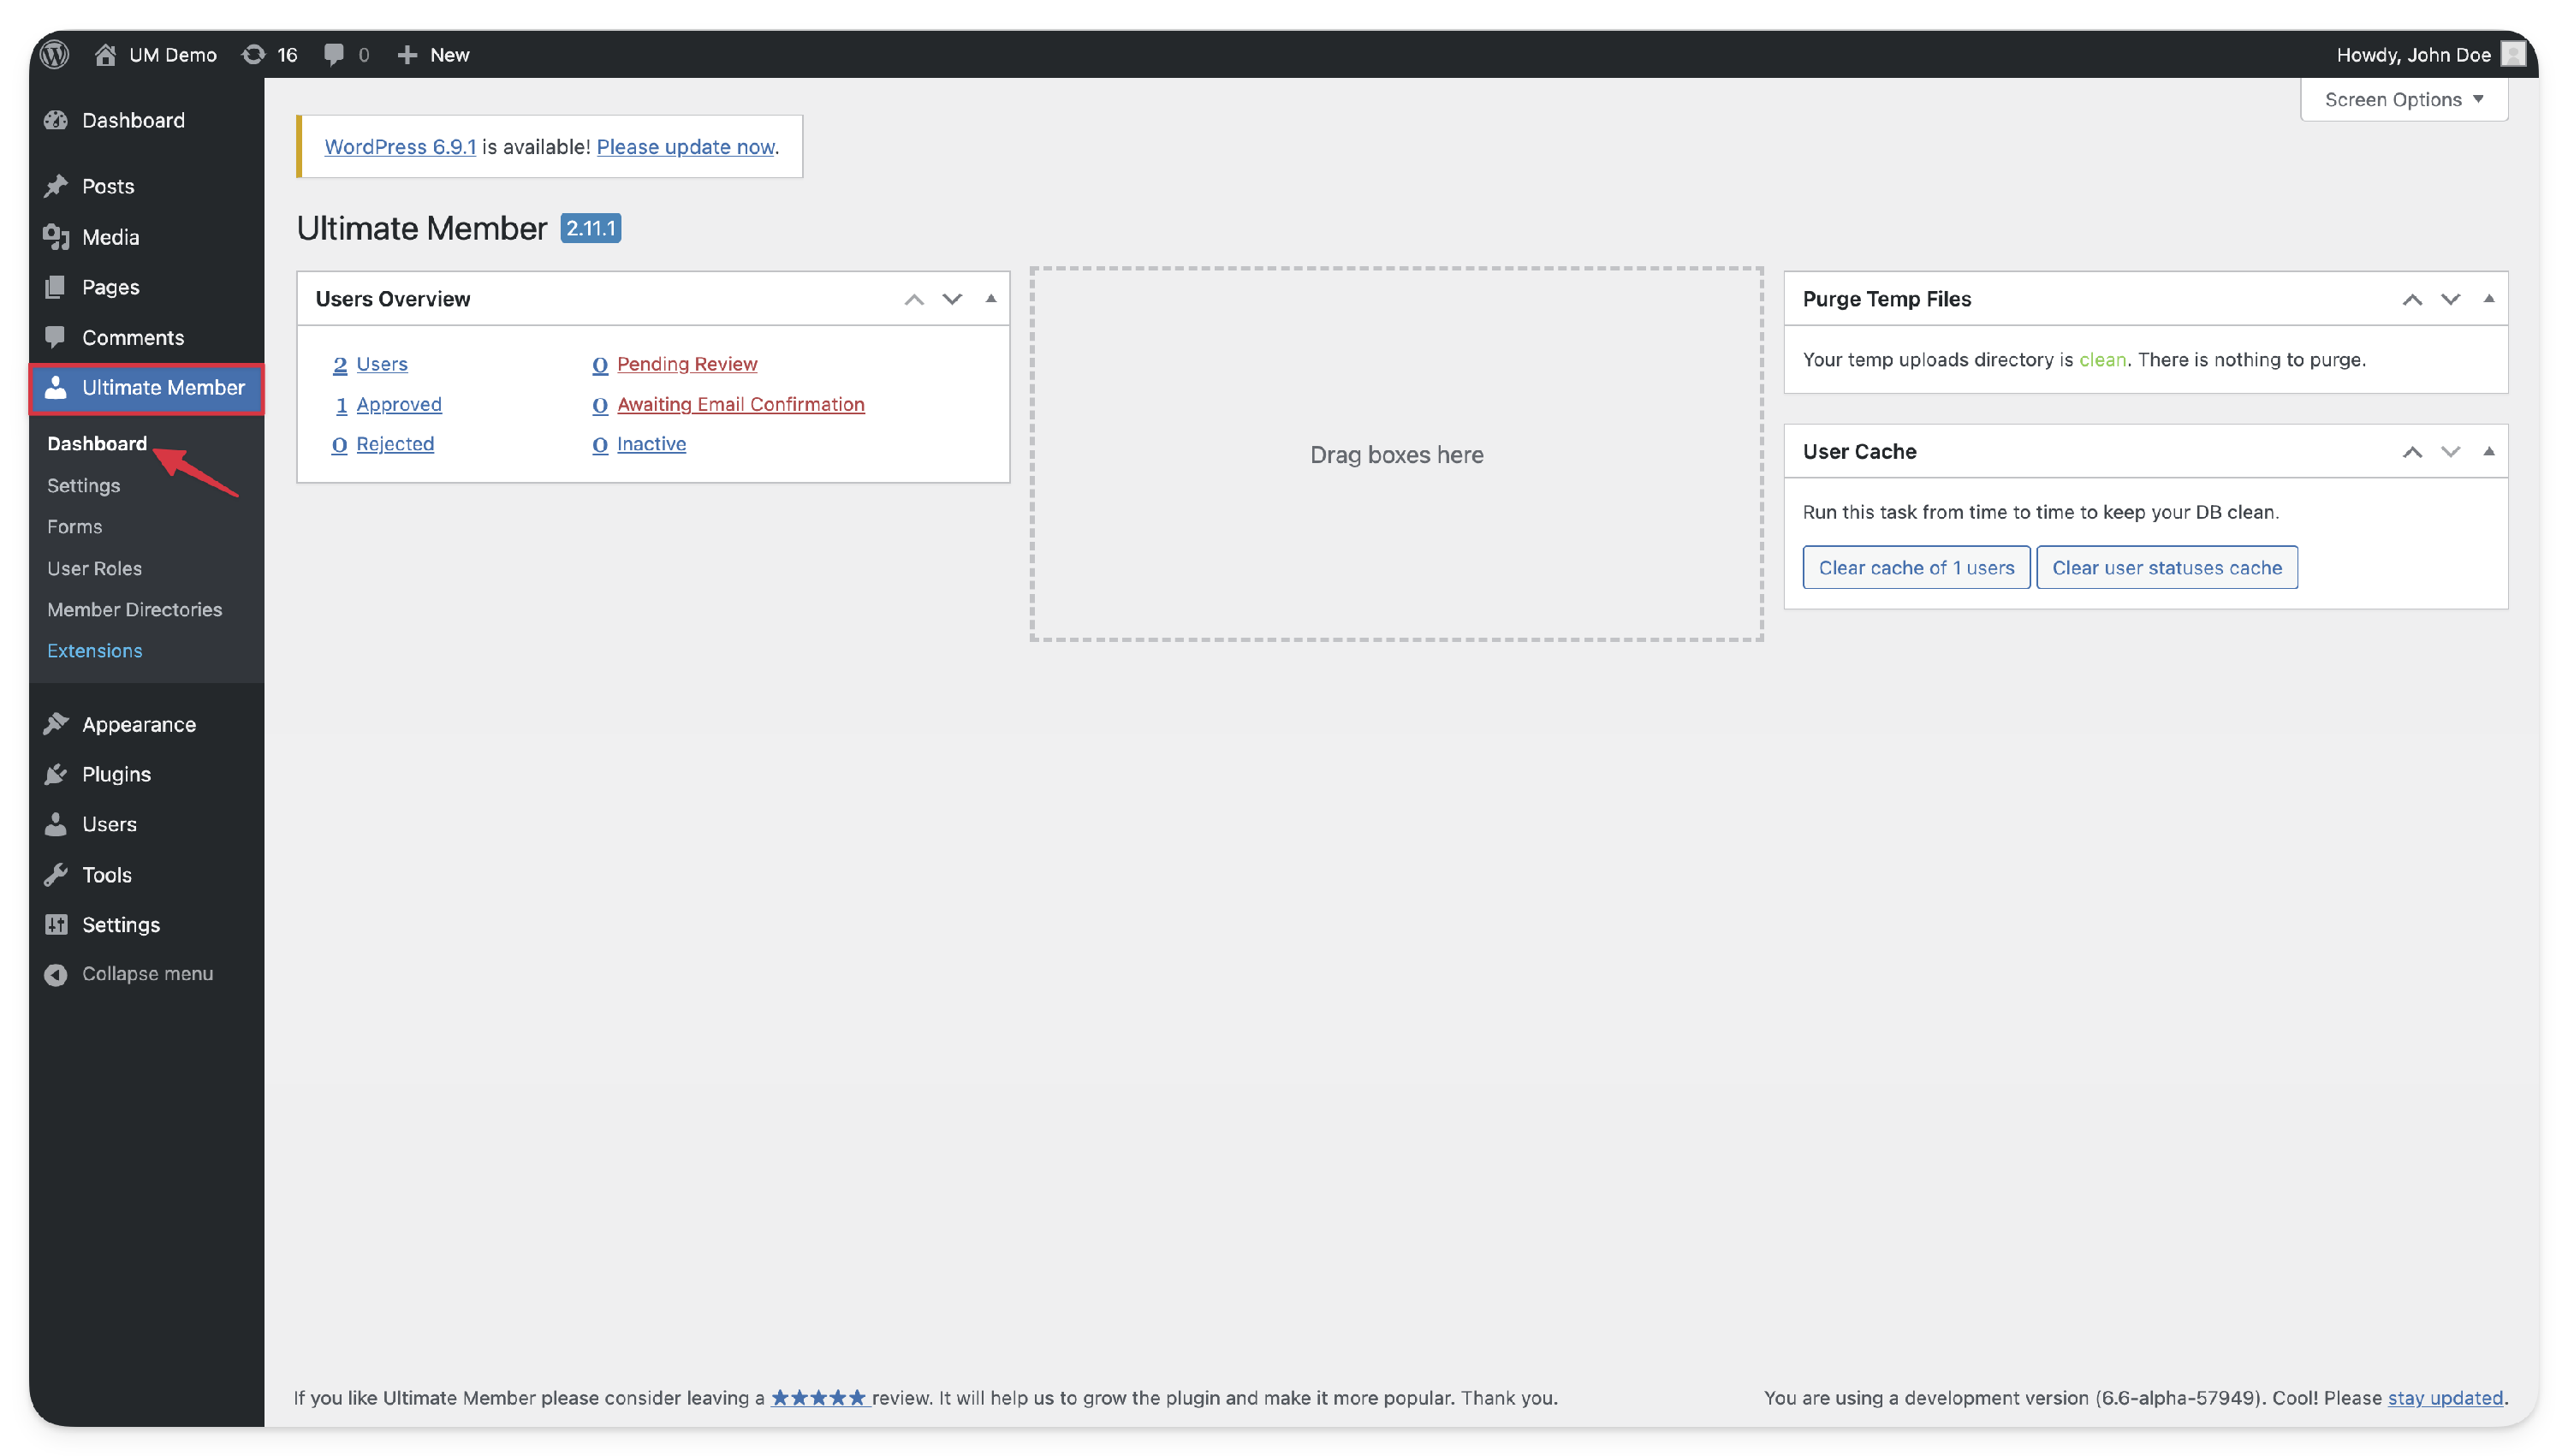Open the updates icon showing 16

tap(254, 54)
